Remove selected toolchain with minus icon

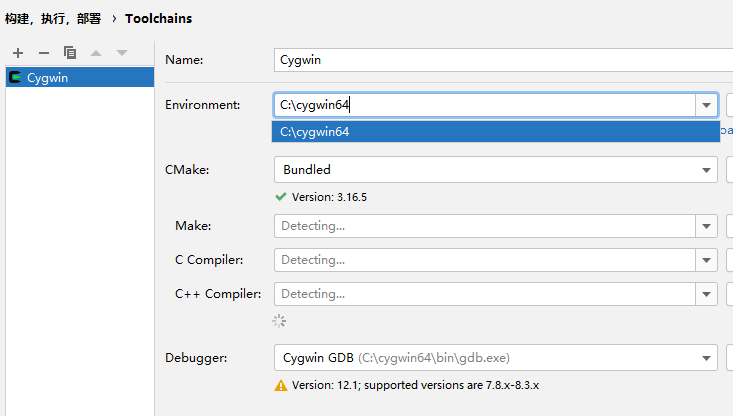pos(44,53)
